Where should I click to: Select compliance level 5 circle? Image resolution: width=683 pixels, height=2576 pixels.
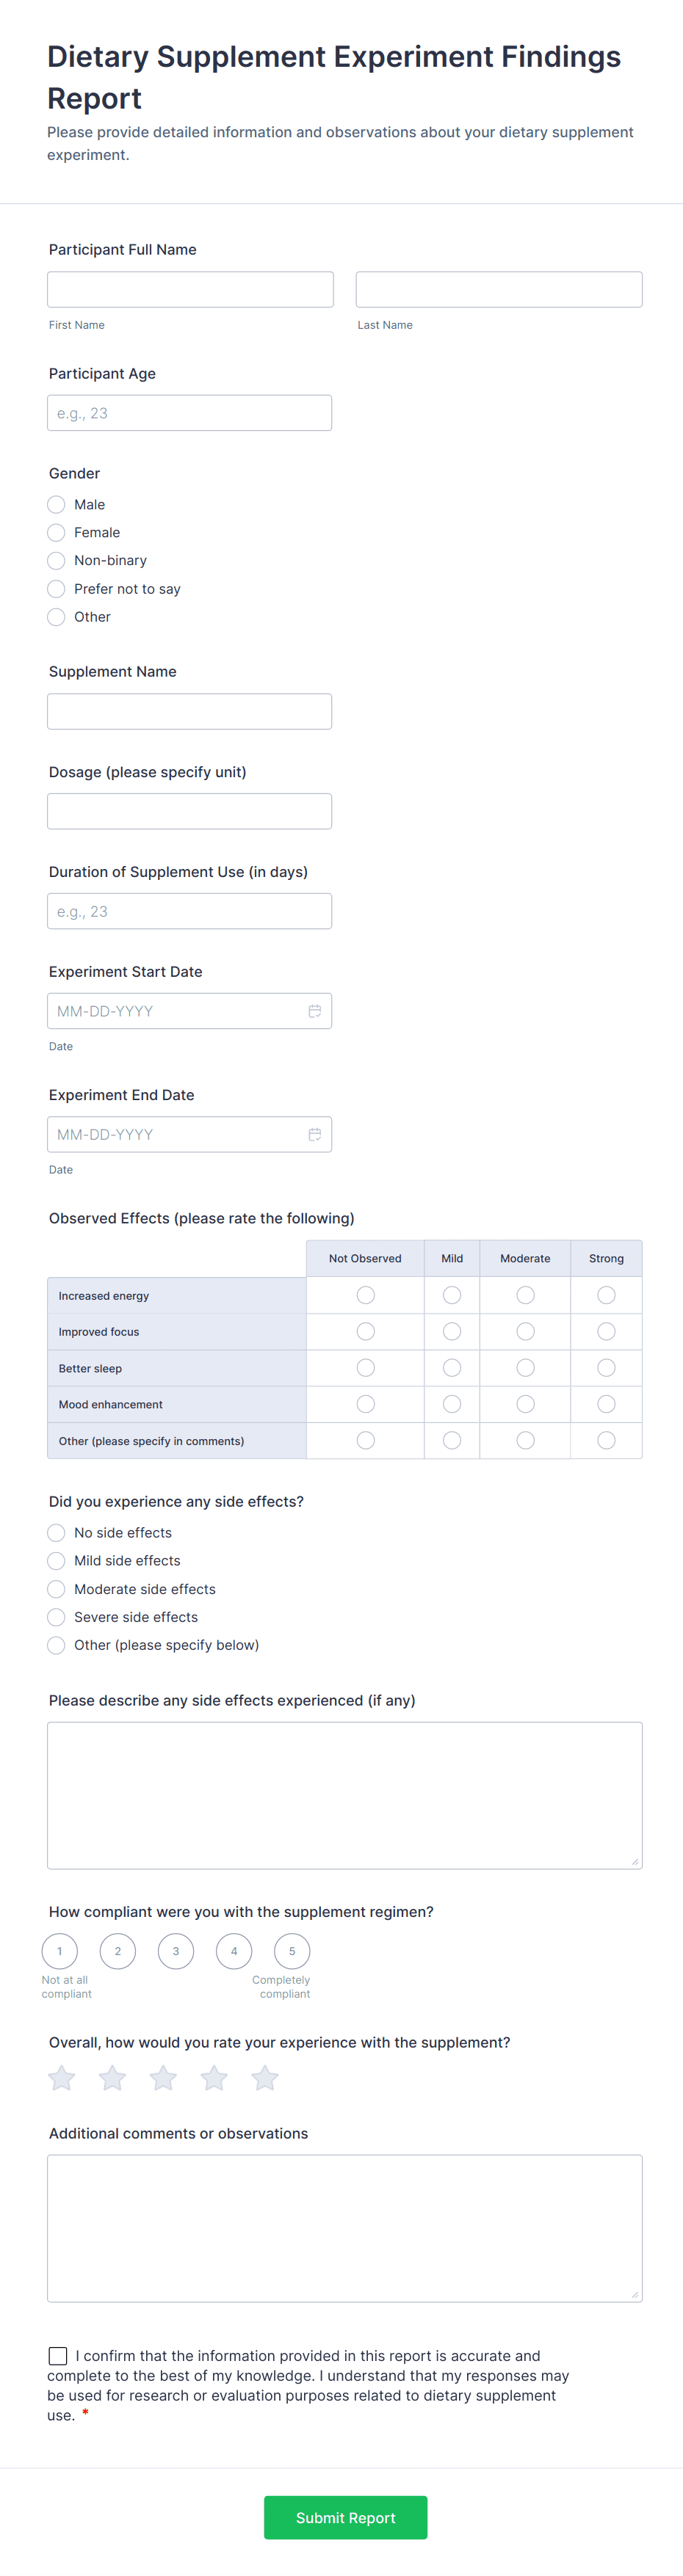pos(292,1951)
